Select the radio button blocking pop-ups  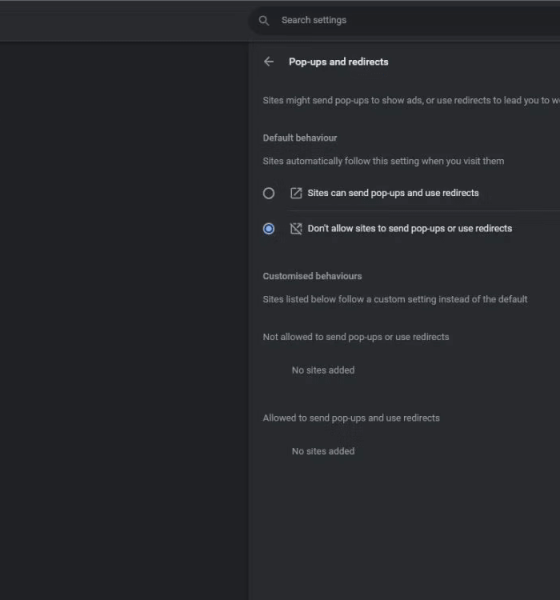pyautogui.click(x=269, y=228)
